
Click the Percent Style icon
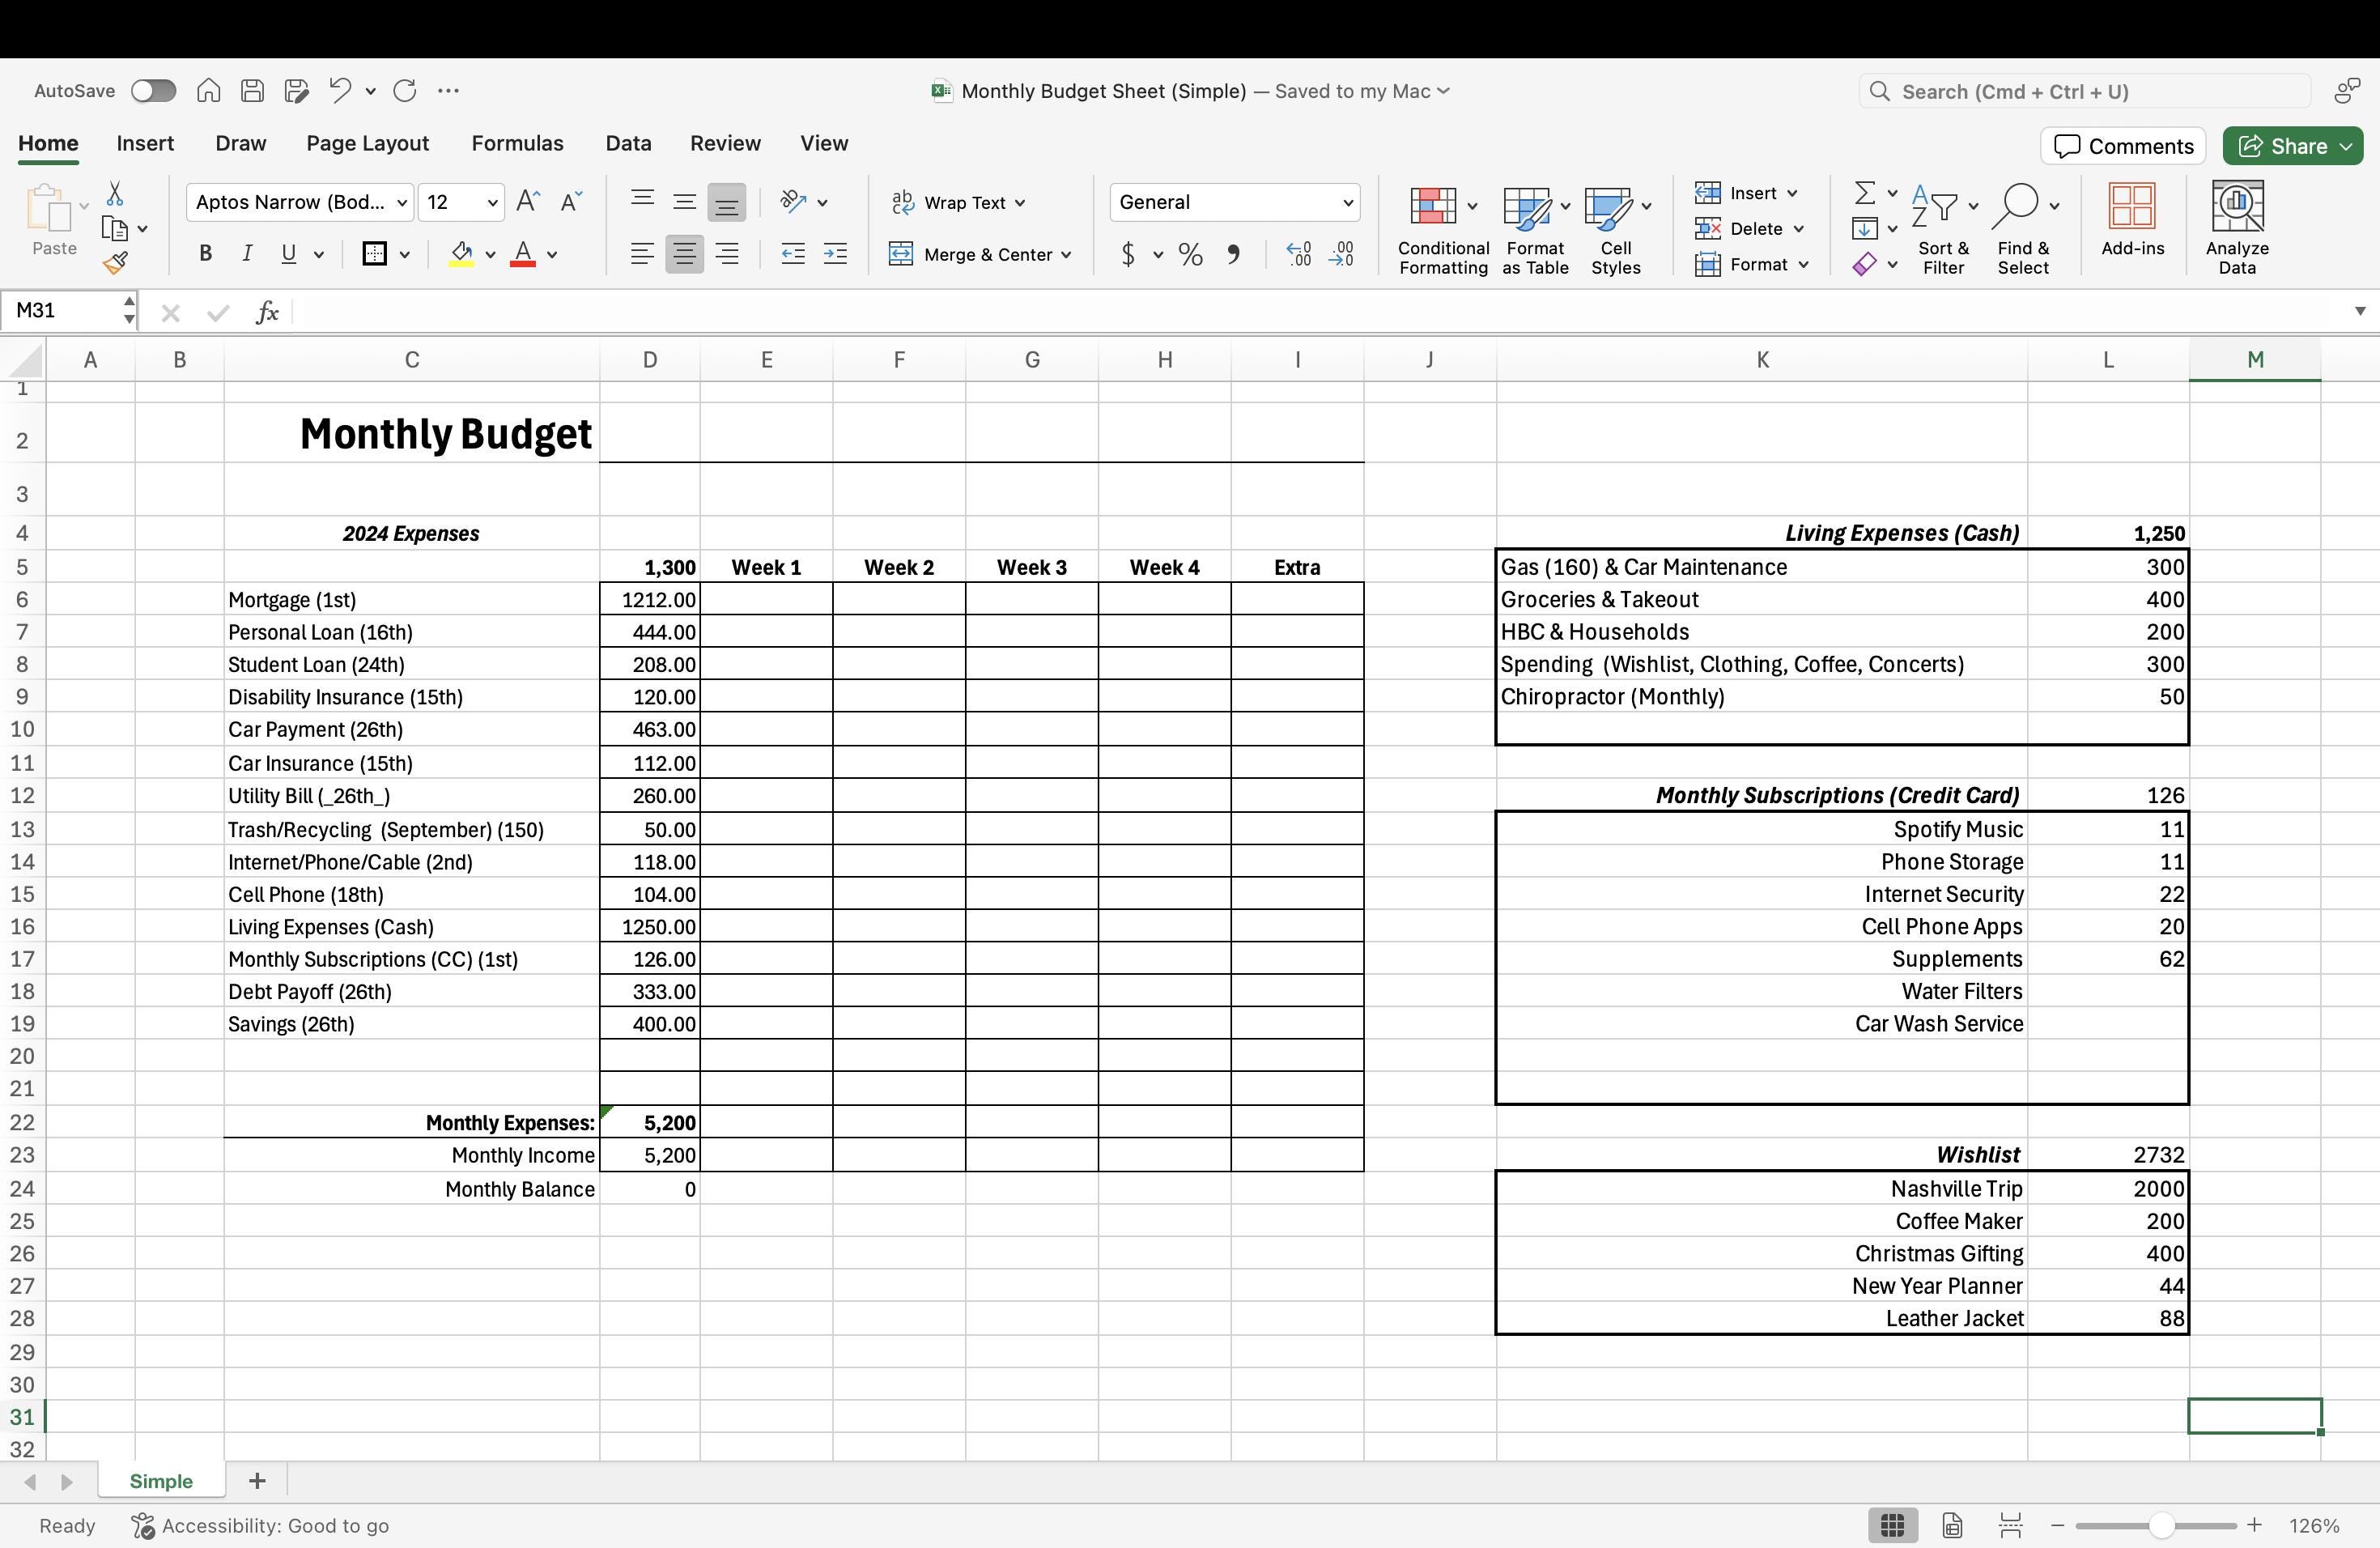pos(1189,255)
